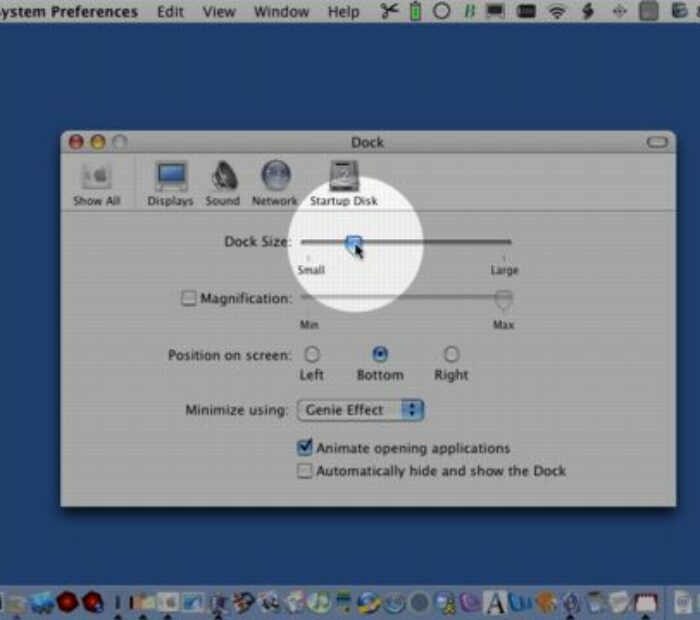The image size is (700, 620).
Task: Click the 'Position on screen:' label
Action: (x=229, y=355)
